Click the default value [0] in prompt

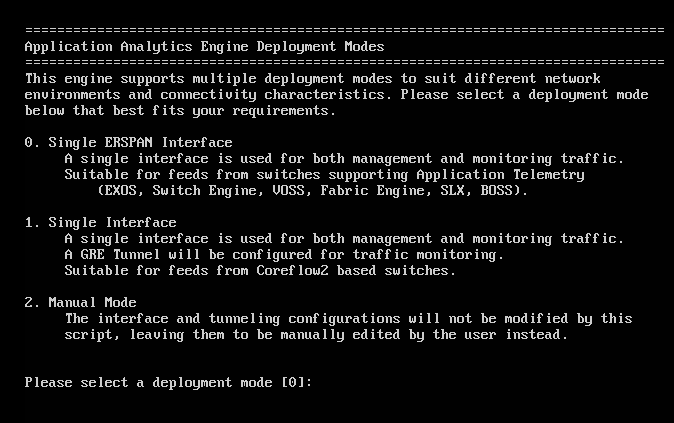(x=292, y=382)
